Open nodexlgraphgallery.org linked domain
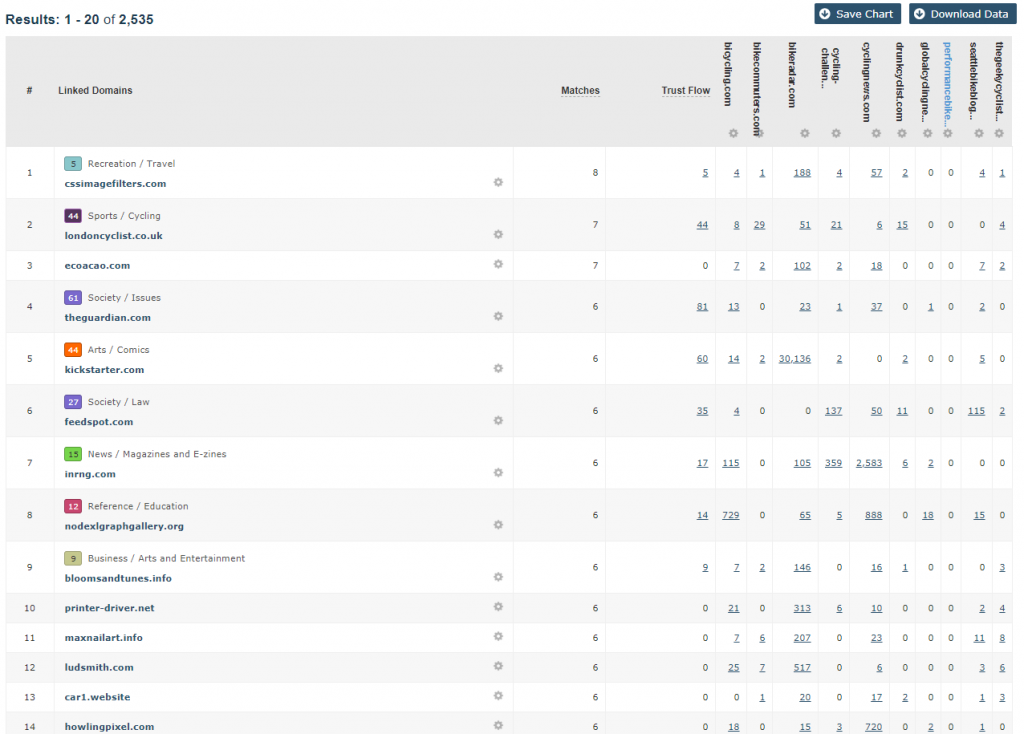1024x734 pixels. point(124,526)
